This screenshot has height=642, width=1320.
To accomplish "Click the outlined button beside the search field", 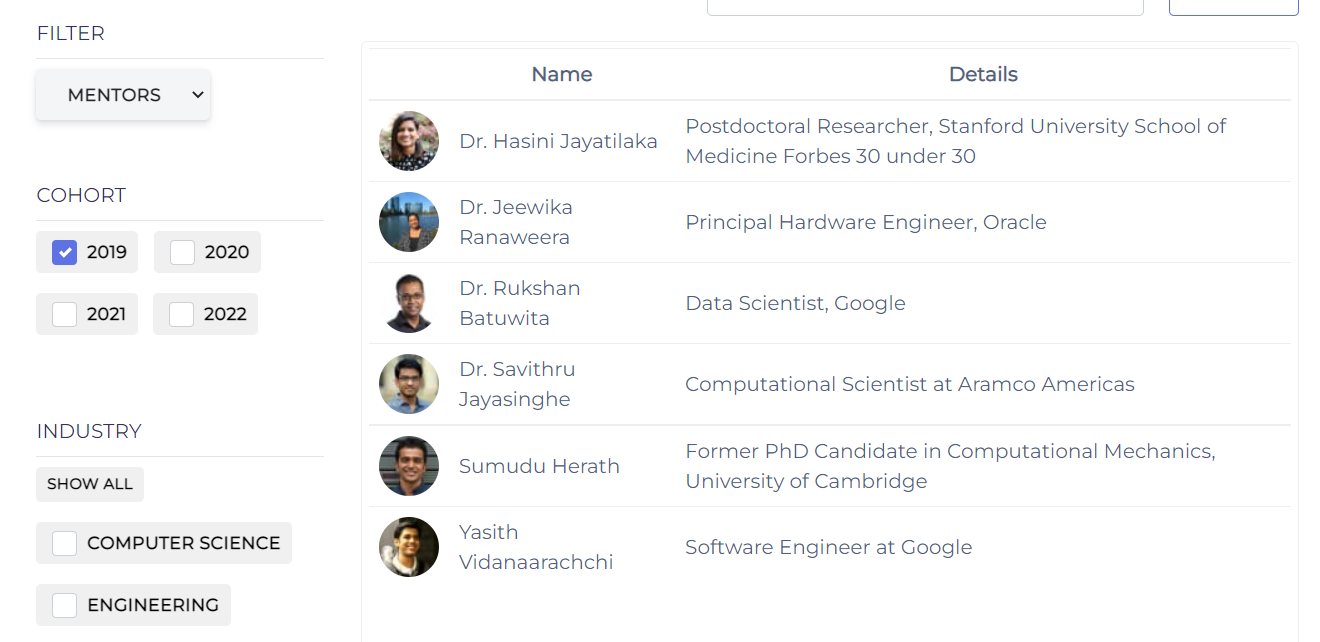I will click(1233, 7).
